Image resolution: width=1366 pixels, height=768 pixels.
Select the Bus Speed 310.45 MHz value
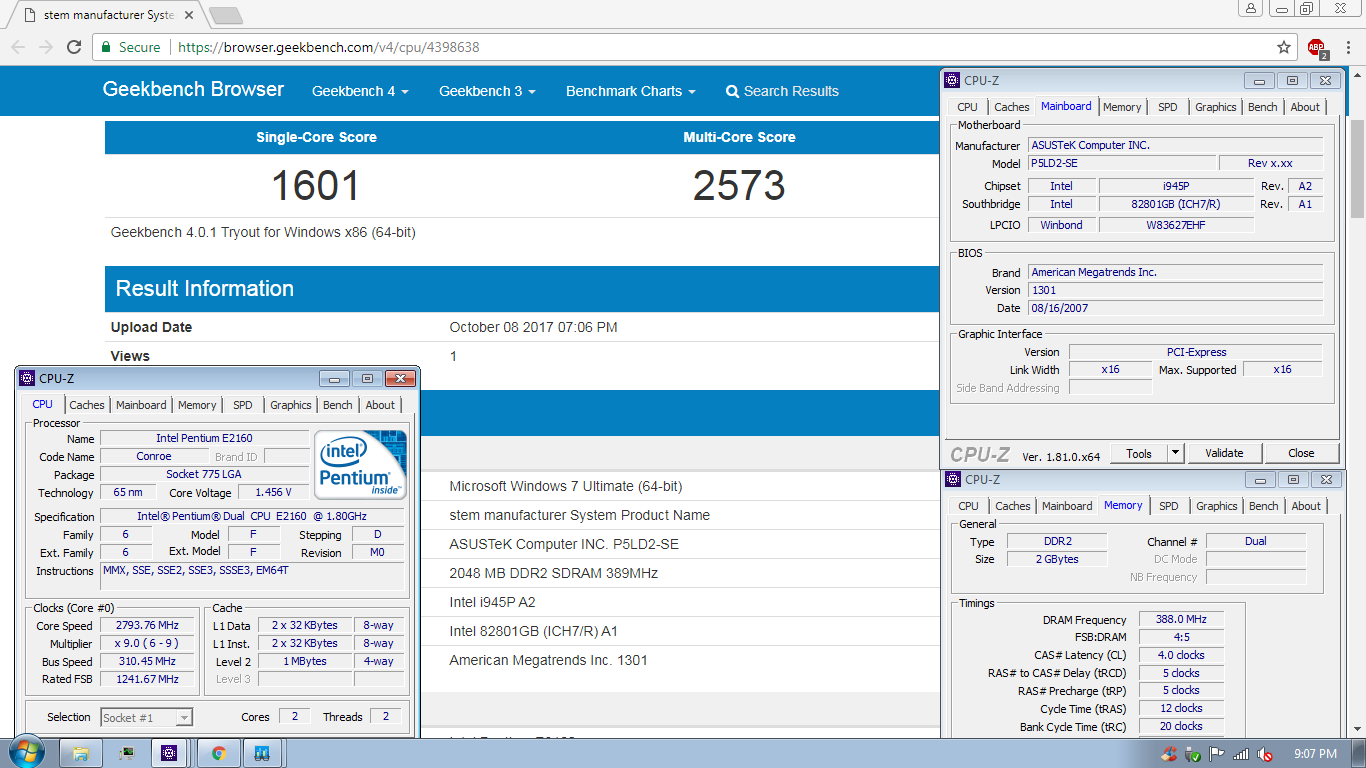click(148, 662)
